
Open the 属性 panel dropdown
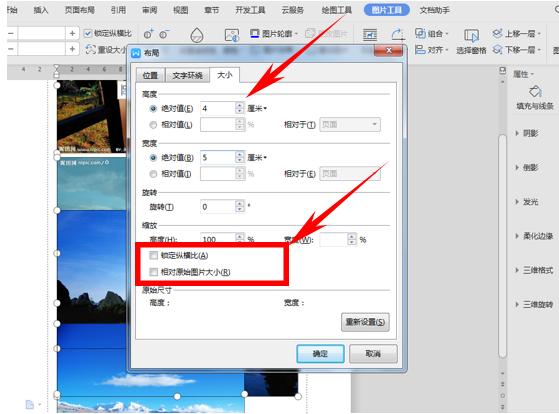(523, 74)
